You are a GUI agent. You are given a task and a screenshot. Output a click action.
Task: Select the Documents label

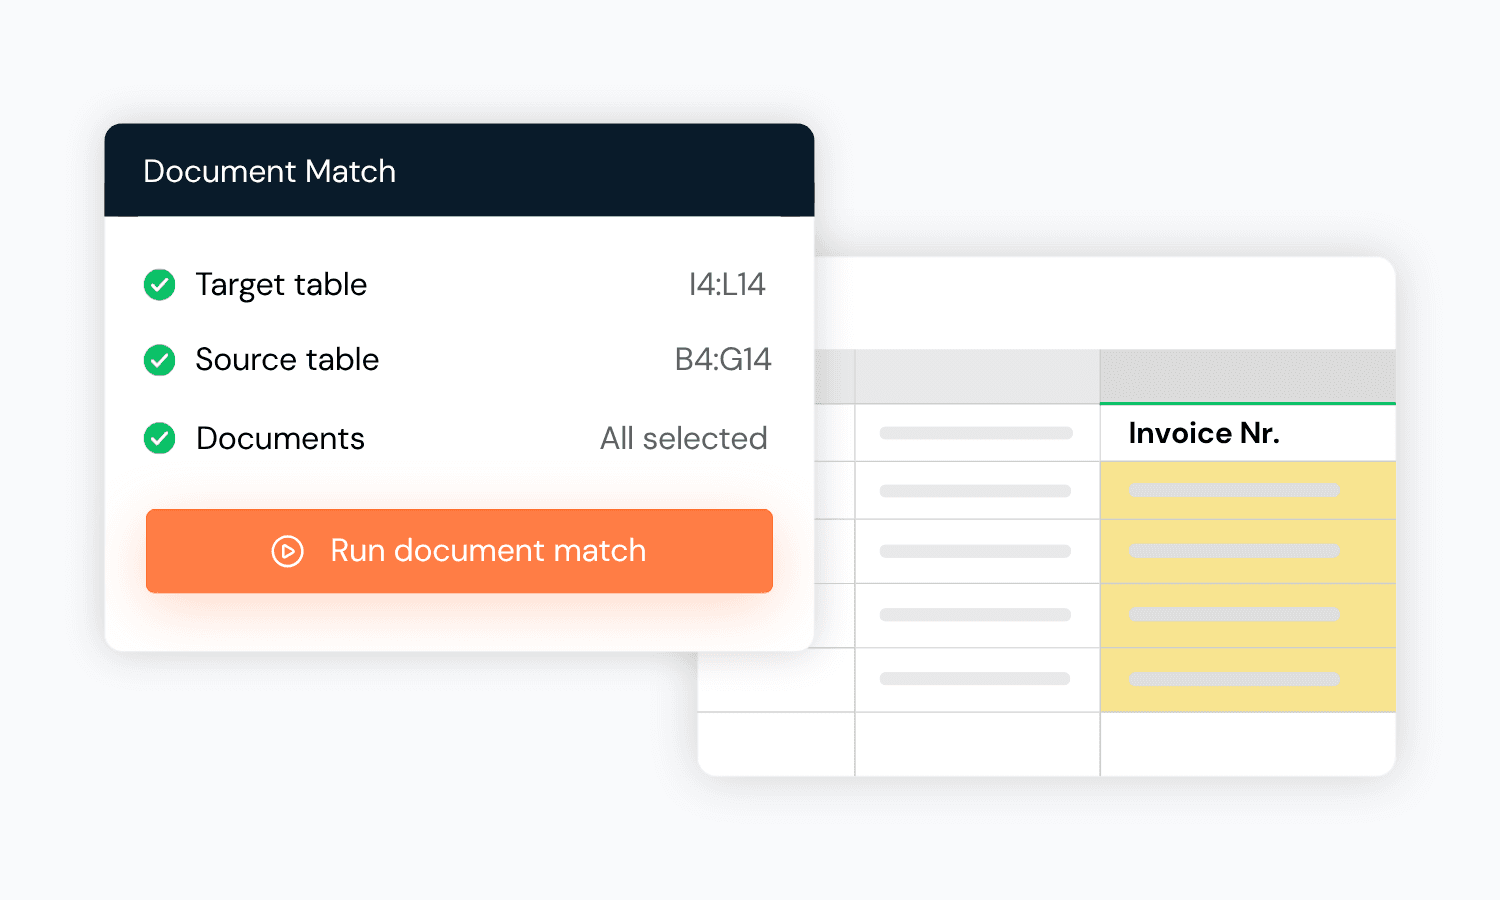280,438
